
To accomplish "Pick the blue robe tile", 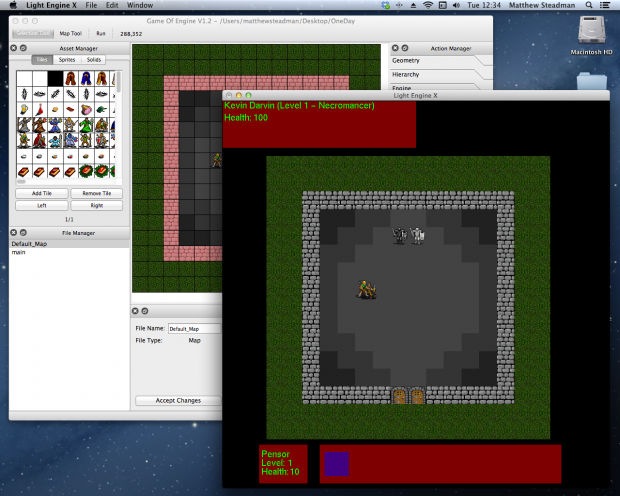I will tap(86, 78).
